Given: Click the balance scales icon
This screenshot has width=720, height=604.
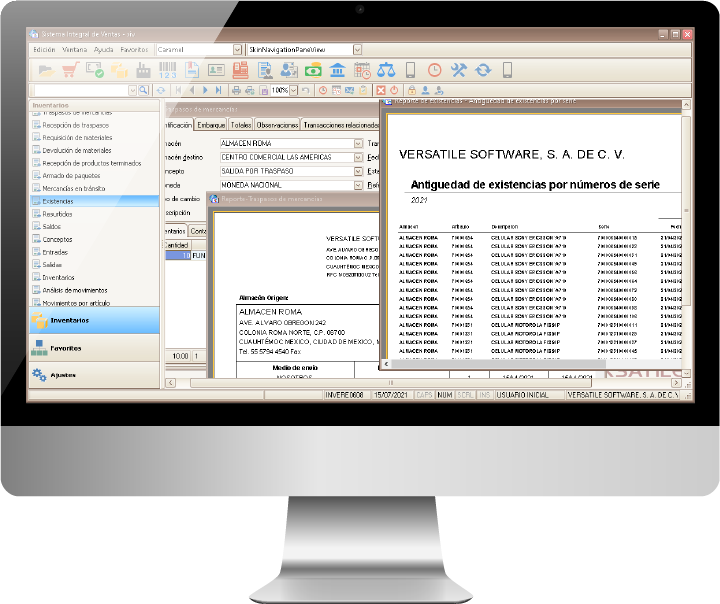Looking at the screenshot, I should click(x=386, y=70).
